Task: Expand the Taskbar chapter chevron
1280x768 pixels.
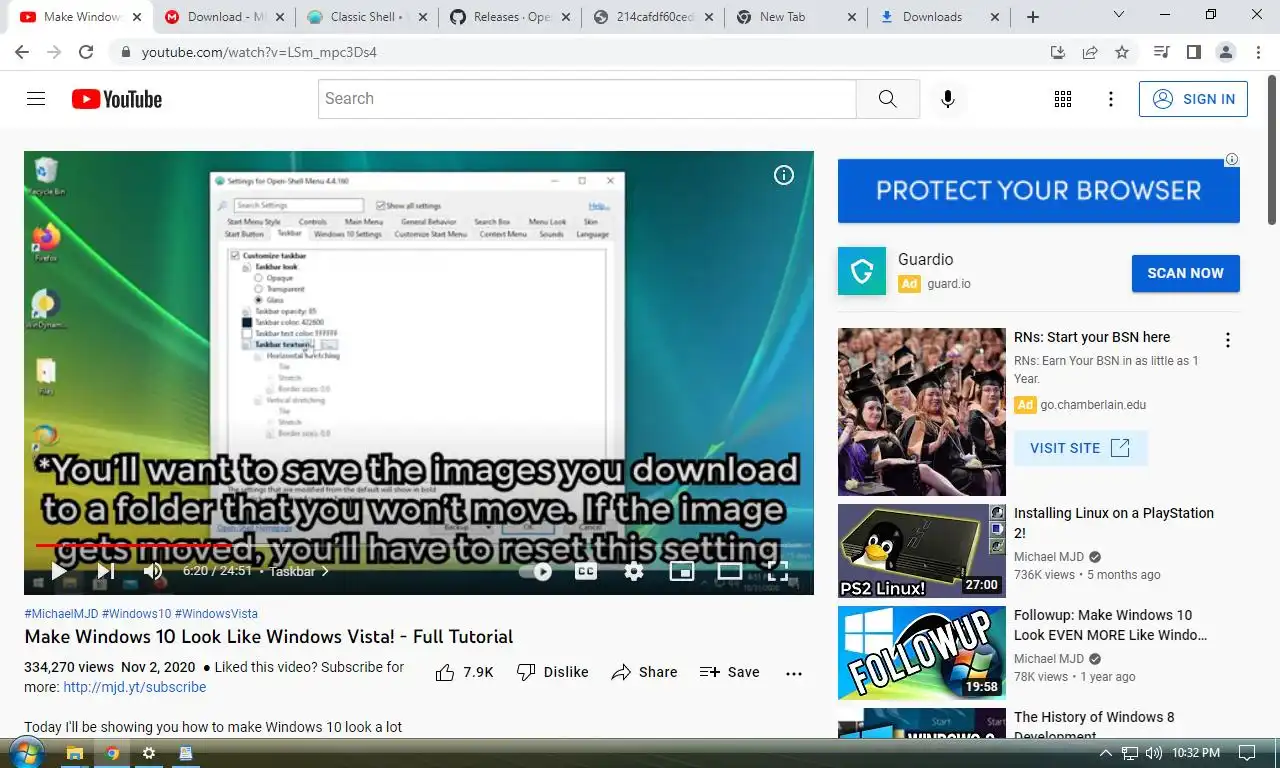Action: pos(325,572)
